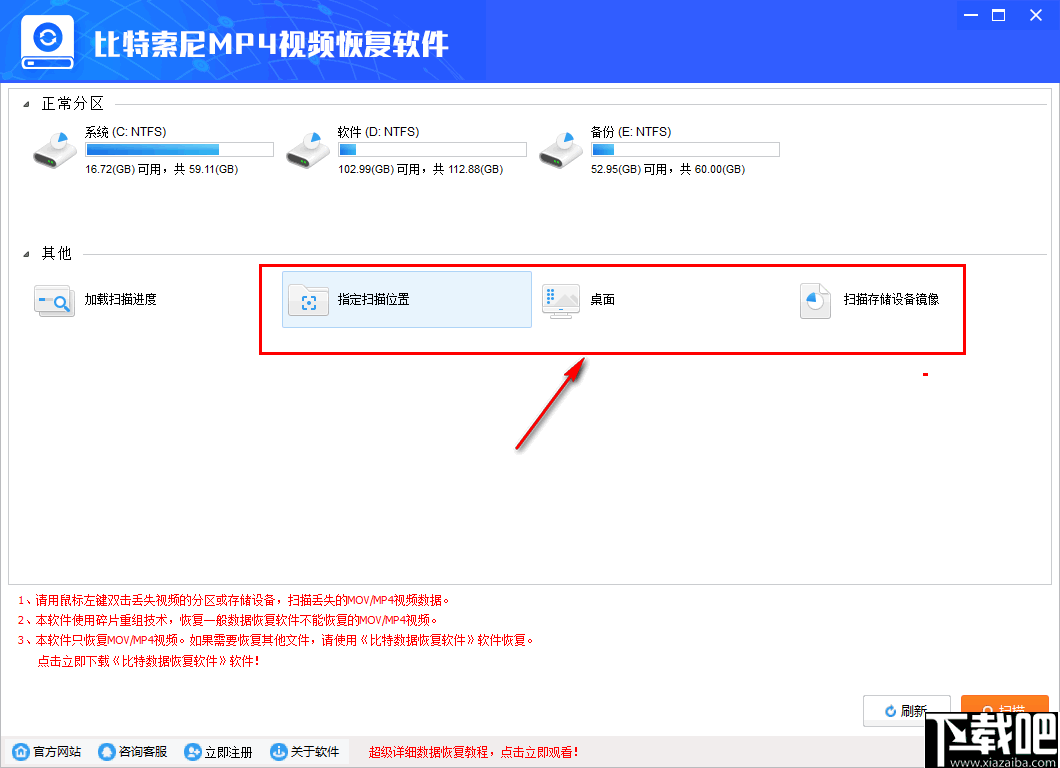Viewport: 1060px width, 768px height.
Task: Click the app logo in title bar
Action: (x=47, y=41)
